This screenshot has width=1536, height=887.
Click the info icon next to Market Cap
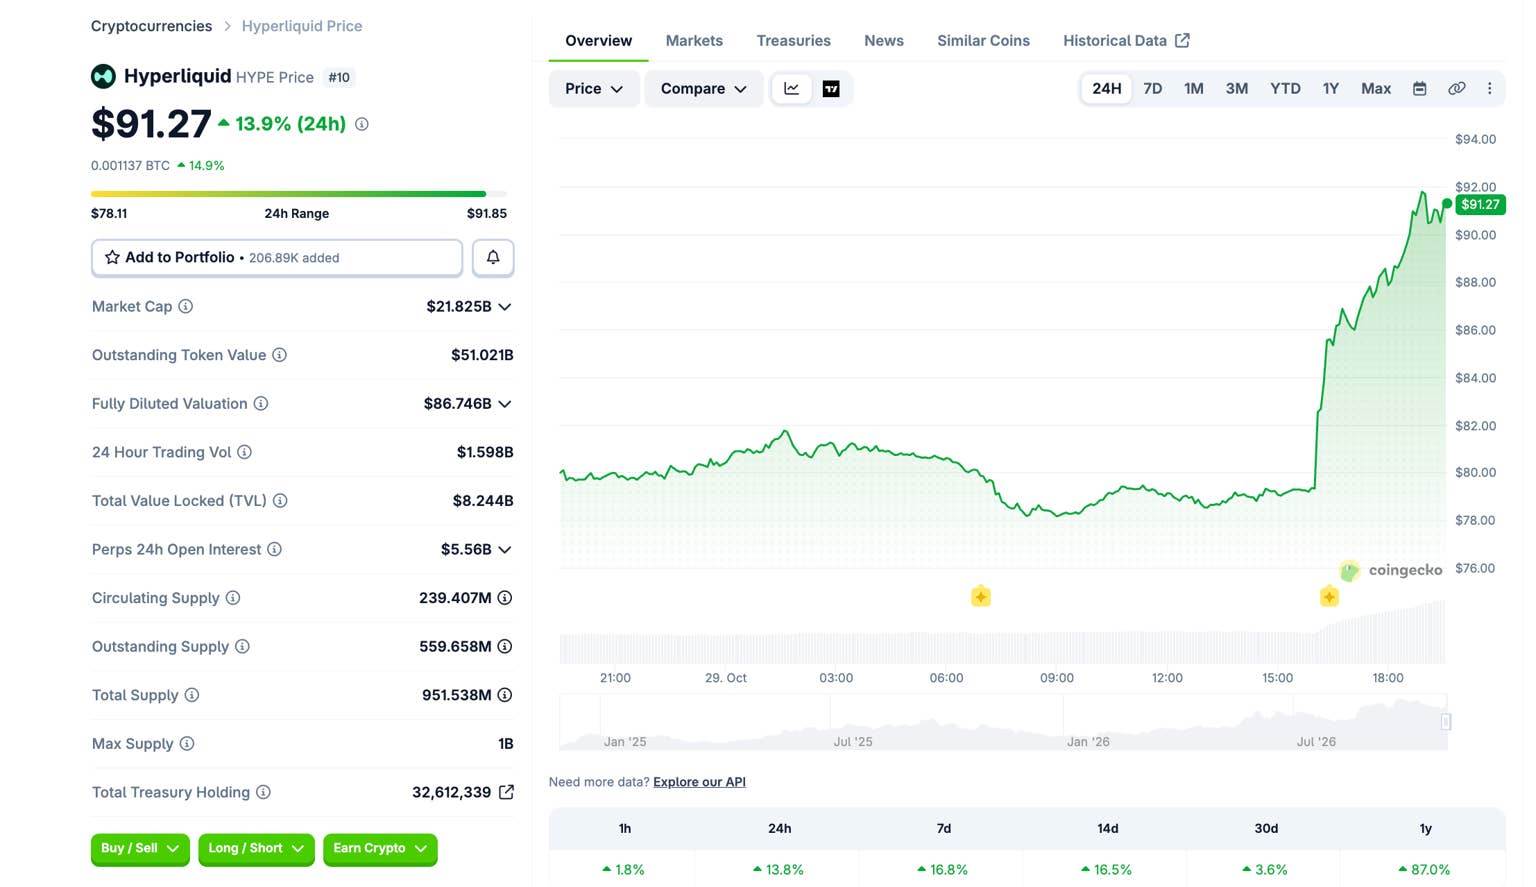click(186, 307)
